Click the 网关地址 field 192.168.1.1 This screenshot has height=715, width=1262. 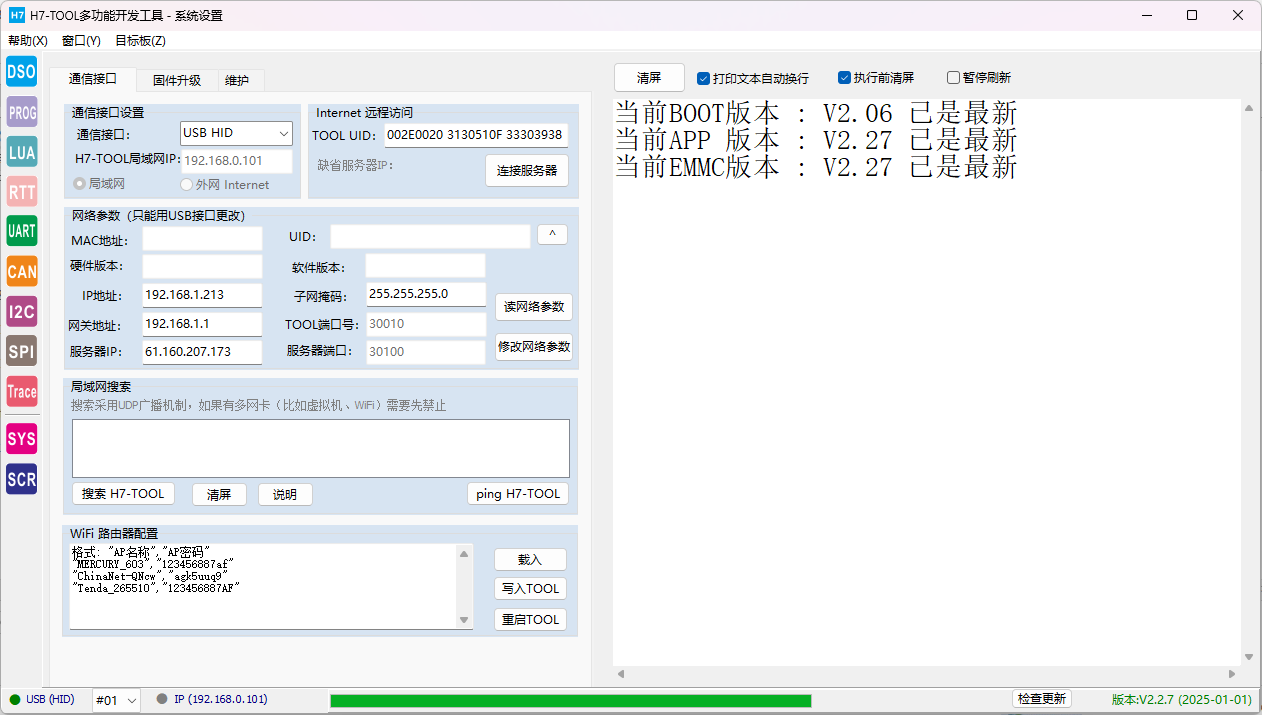[202, 324]
